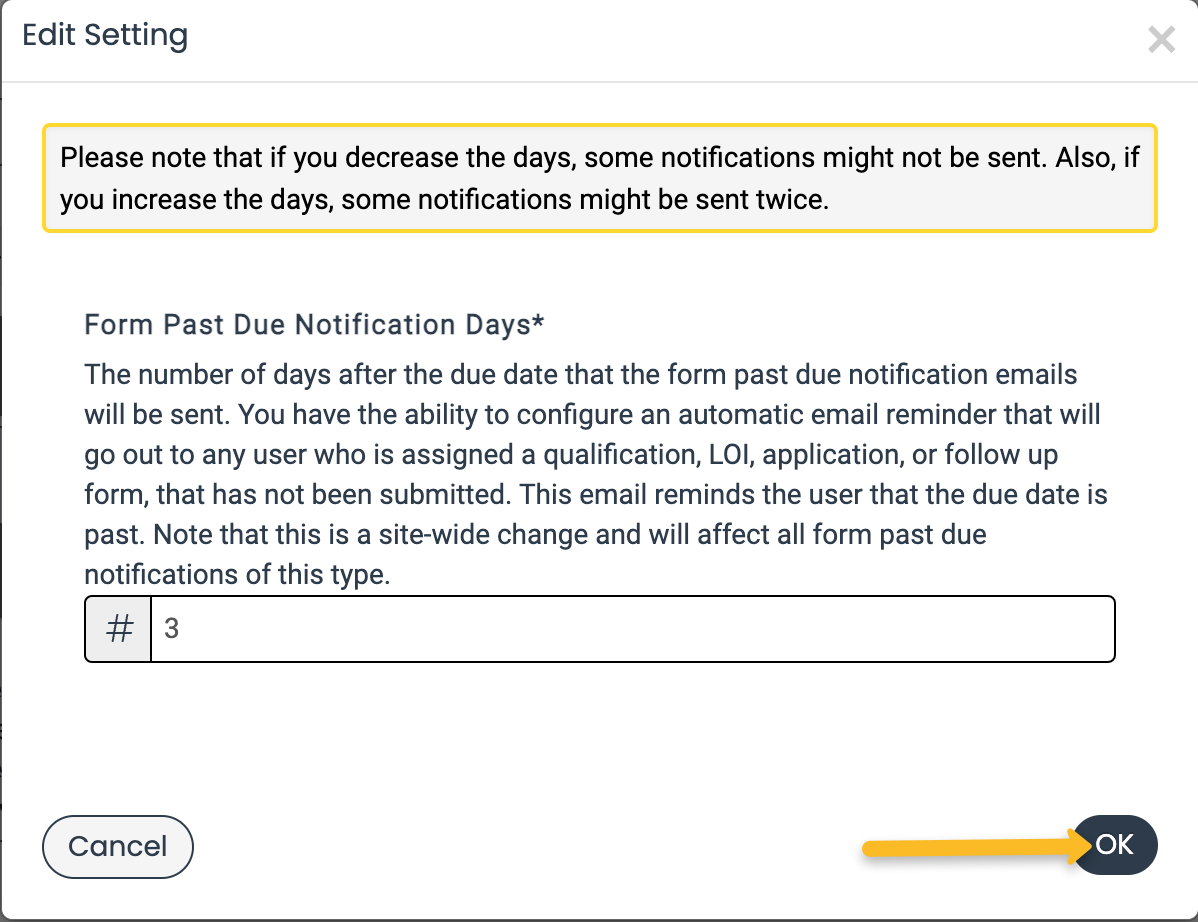The height and width of the screenshot is (922, 1198).
Task: Confirm the setting with the OK button
Action: (1115, 845)
